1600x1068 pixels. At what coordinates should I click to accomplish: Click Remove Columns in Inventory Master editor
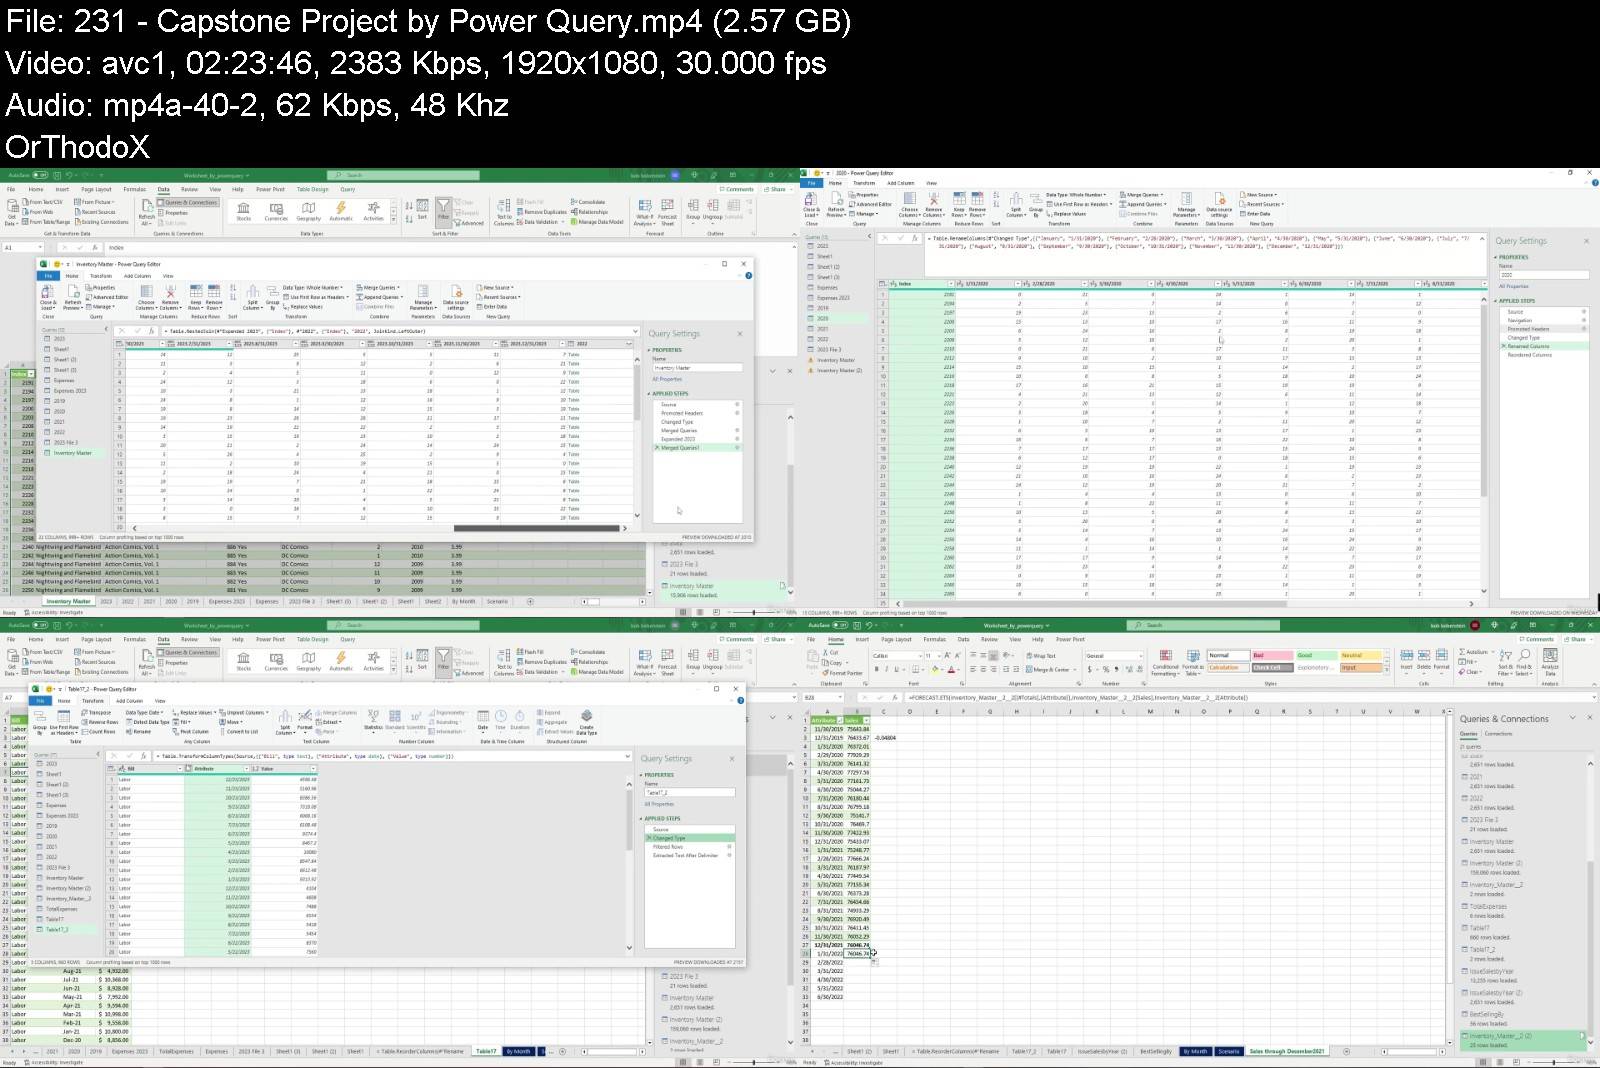click(x=170, y=298)
